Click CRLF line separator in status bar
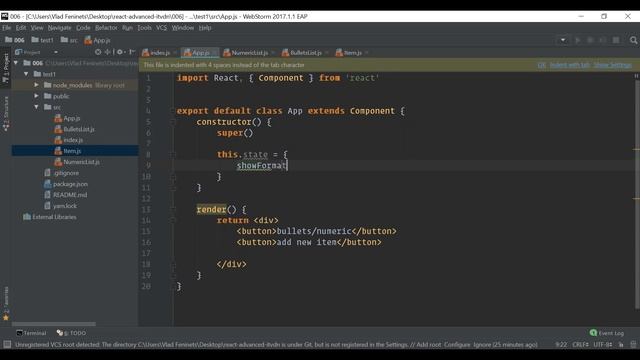 coord(580,344)
